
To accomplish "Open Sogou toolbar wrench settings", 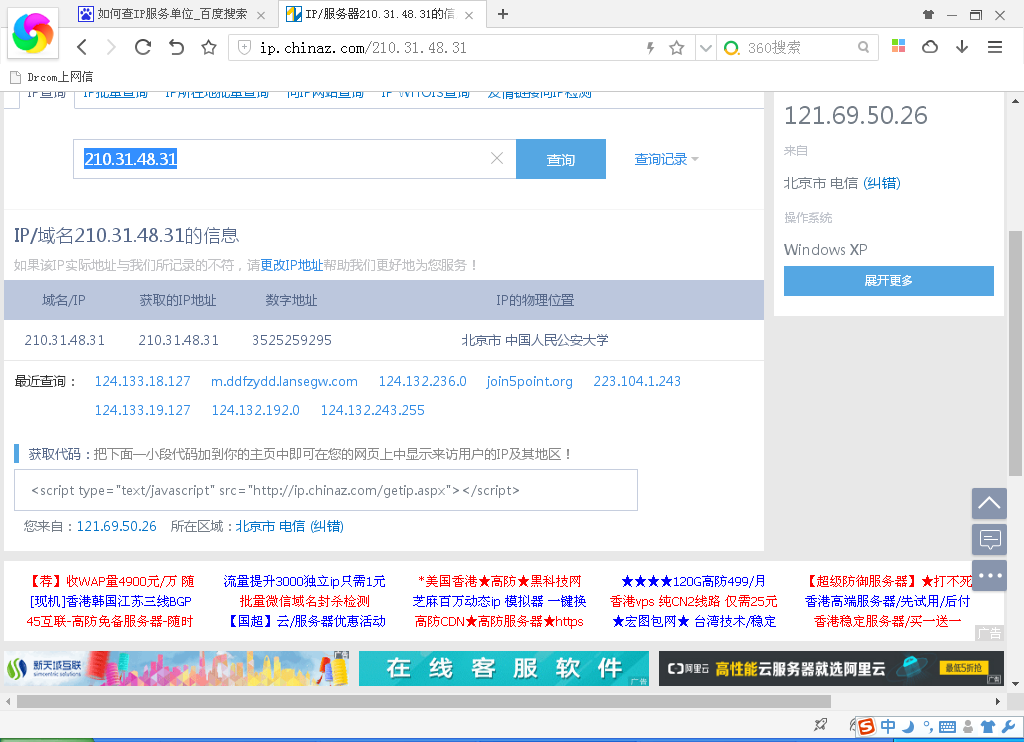I will click(x=1008, y=726).
